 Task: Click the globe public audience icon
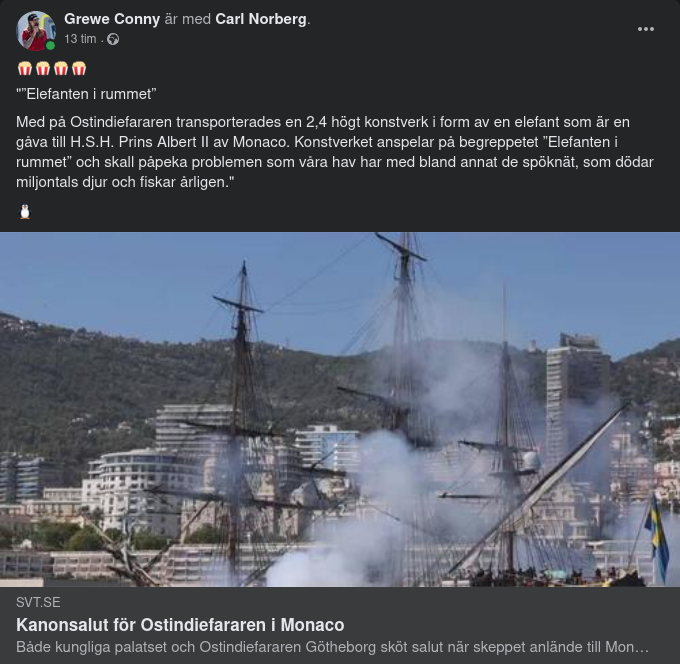113,39
